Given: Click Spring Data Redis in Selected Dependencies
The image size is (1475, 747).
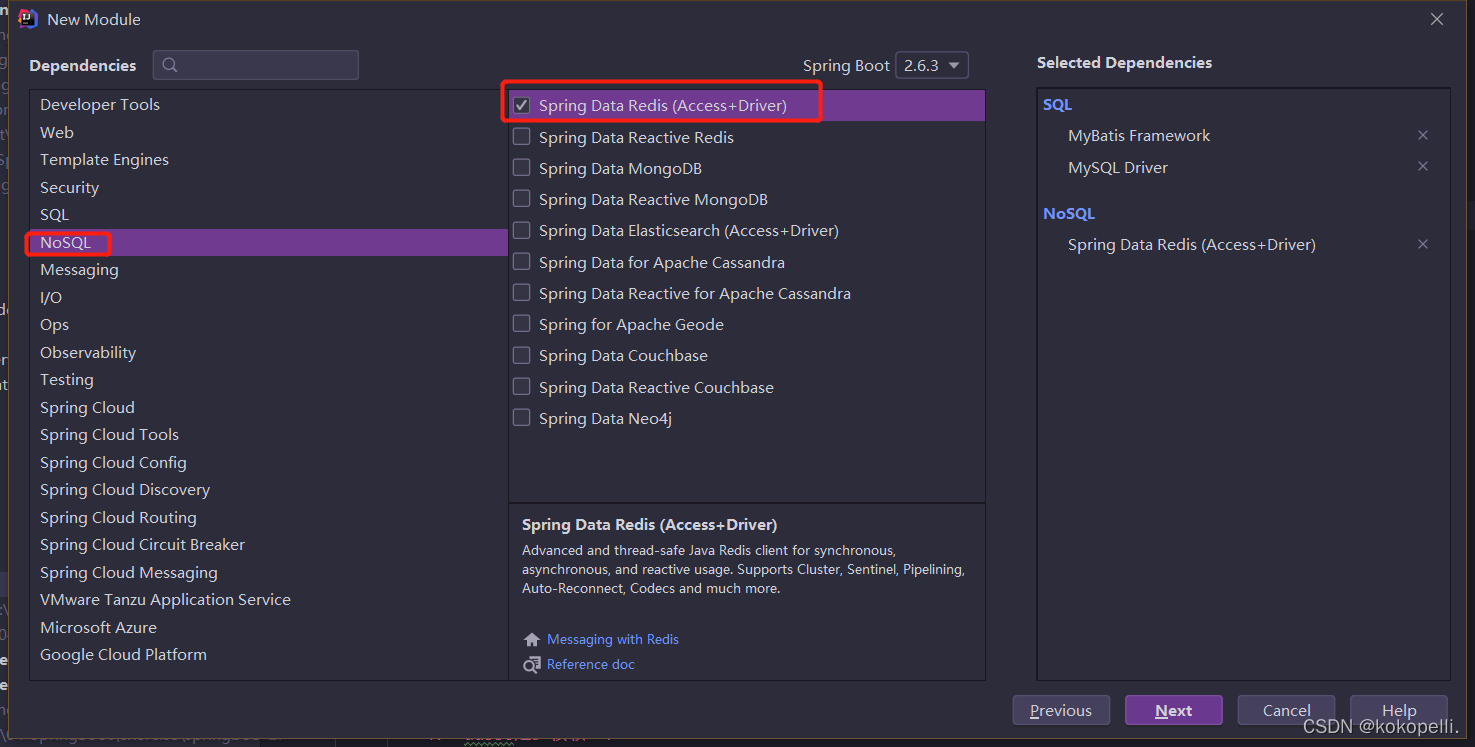Looking at the screenshot, I should click(1192, 244).
